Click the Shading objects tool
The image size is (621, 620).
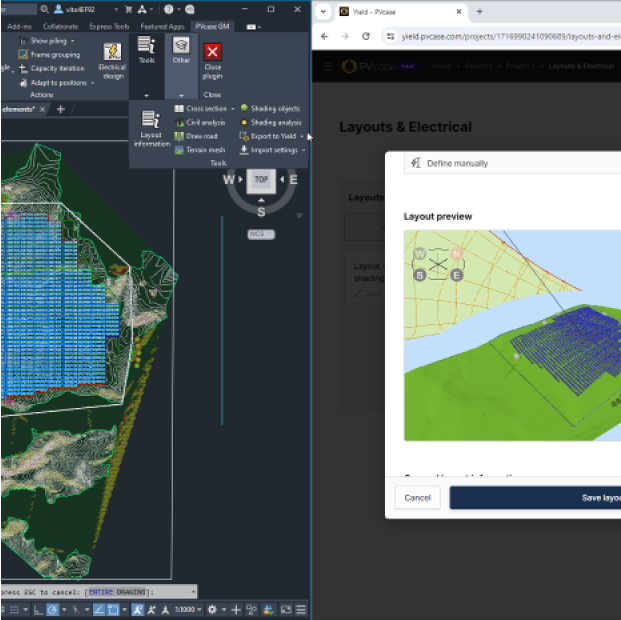pyautogui.click(x=273, y=108)
